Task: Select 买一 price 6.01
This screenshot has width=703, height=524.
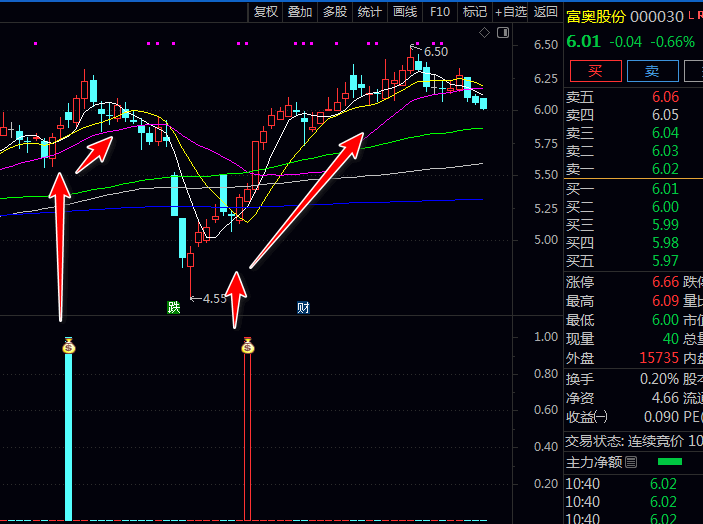Action: point(665,189)
